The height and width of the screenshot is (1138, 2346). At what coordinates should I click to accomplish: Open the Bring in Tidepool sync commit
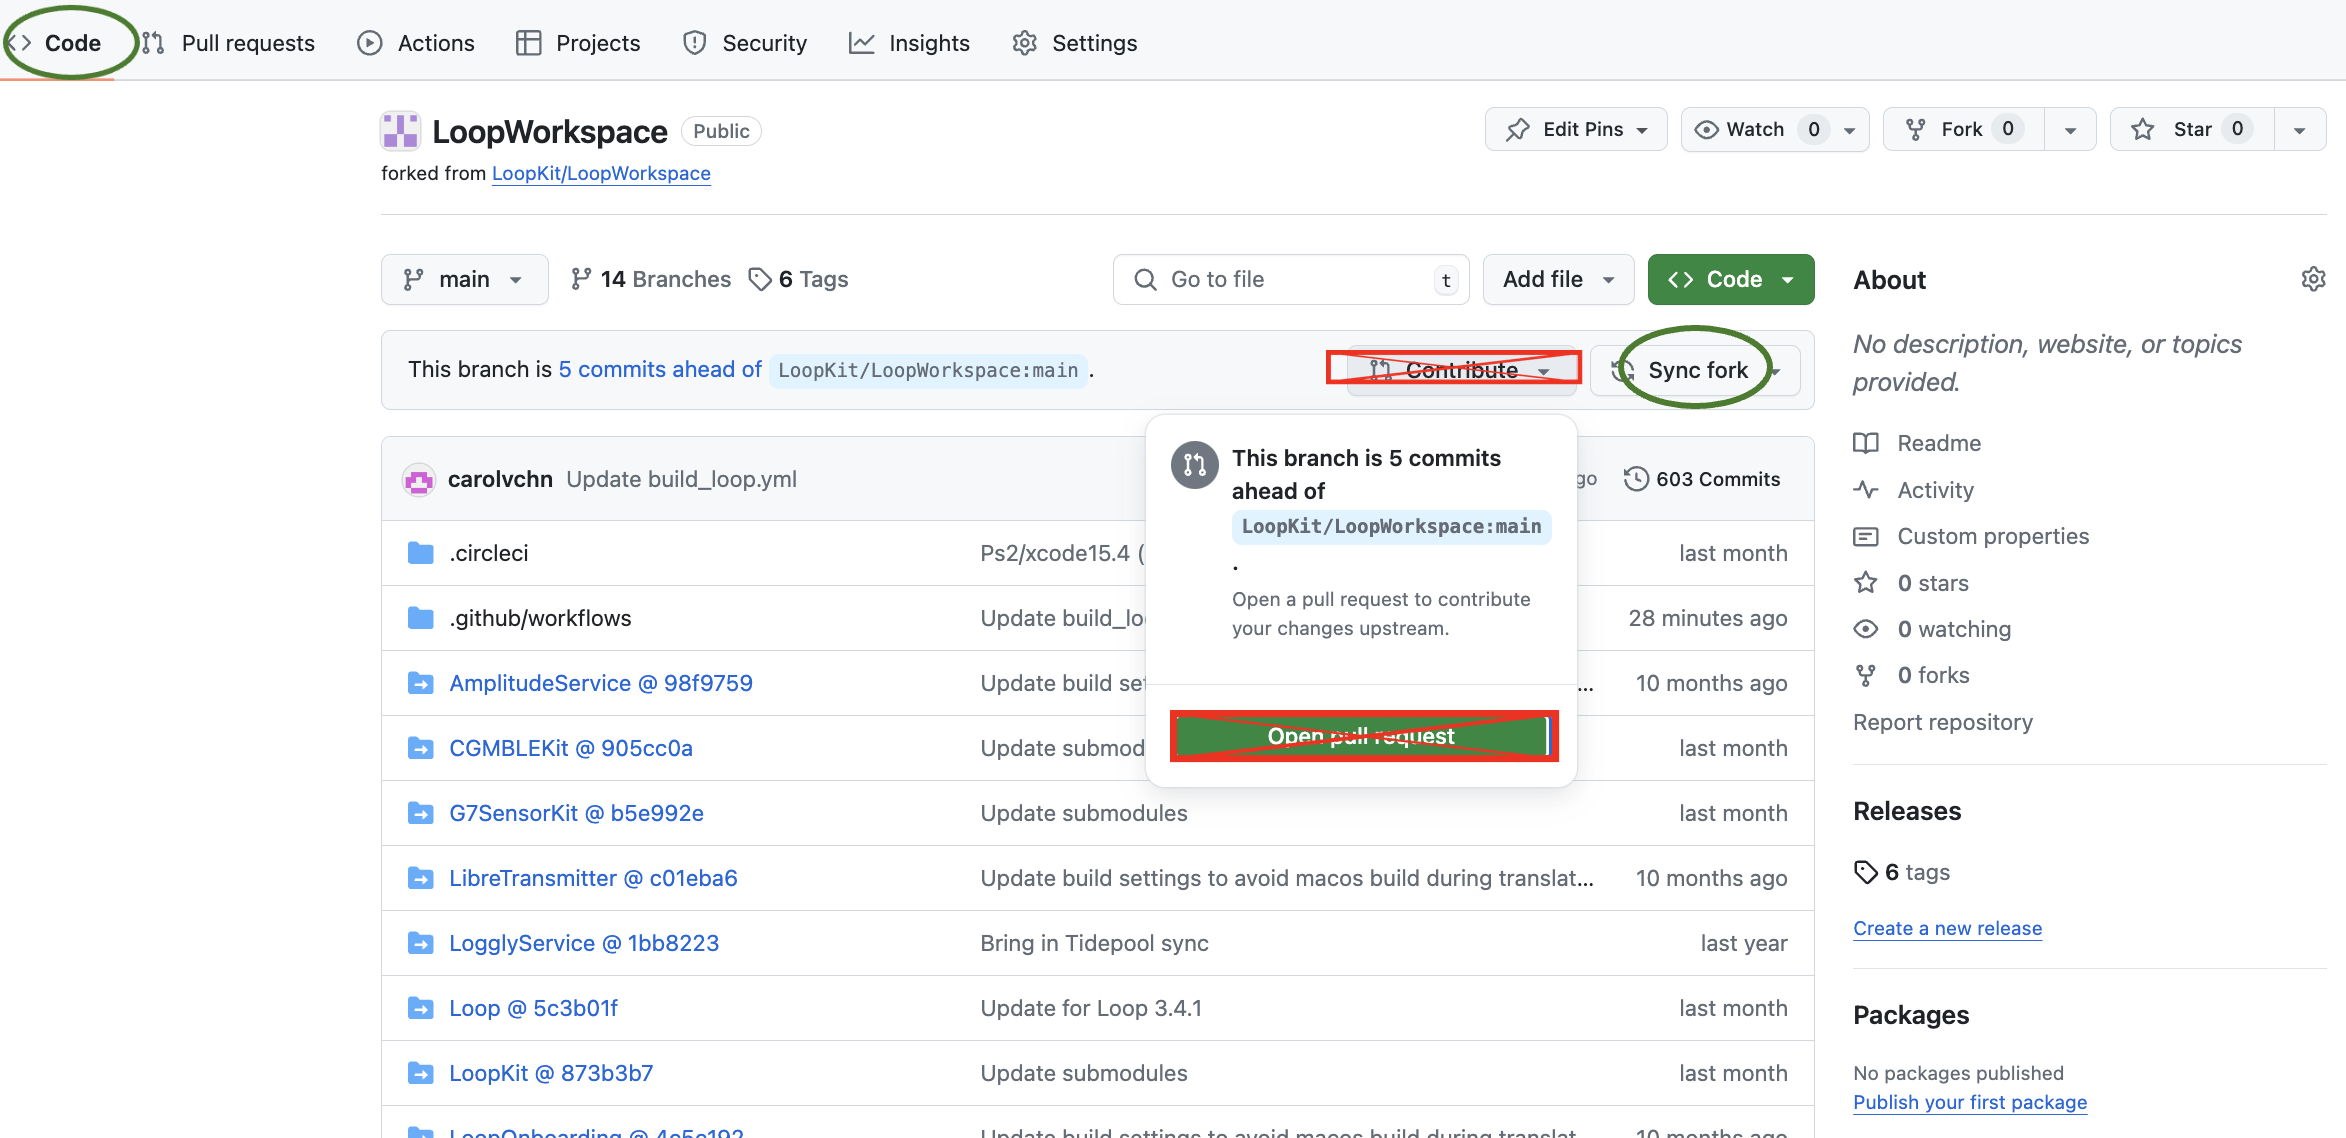tap(1094, 943)
